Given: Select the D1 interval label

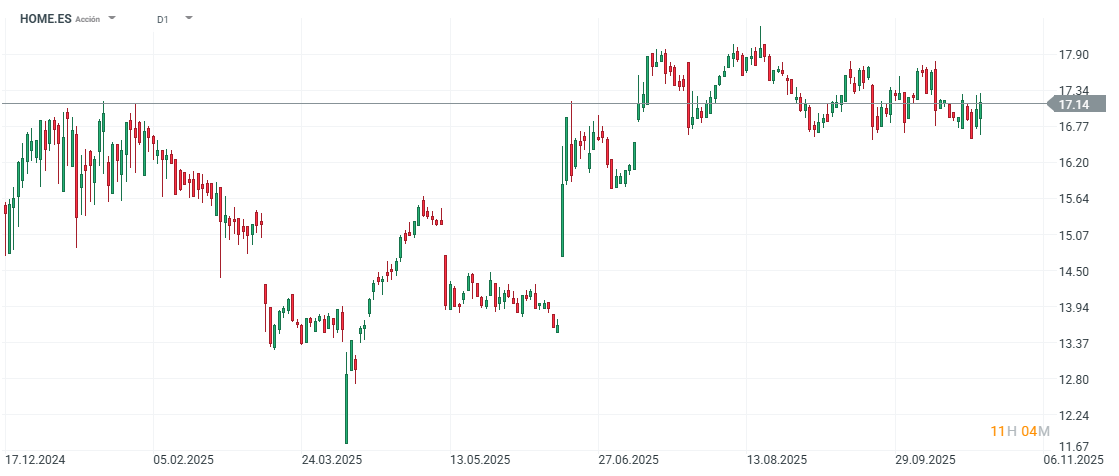Looking at the screenshot, I should [163, 19].
